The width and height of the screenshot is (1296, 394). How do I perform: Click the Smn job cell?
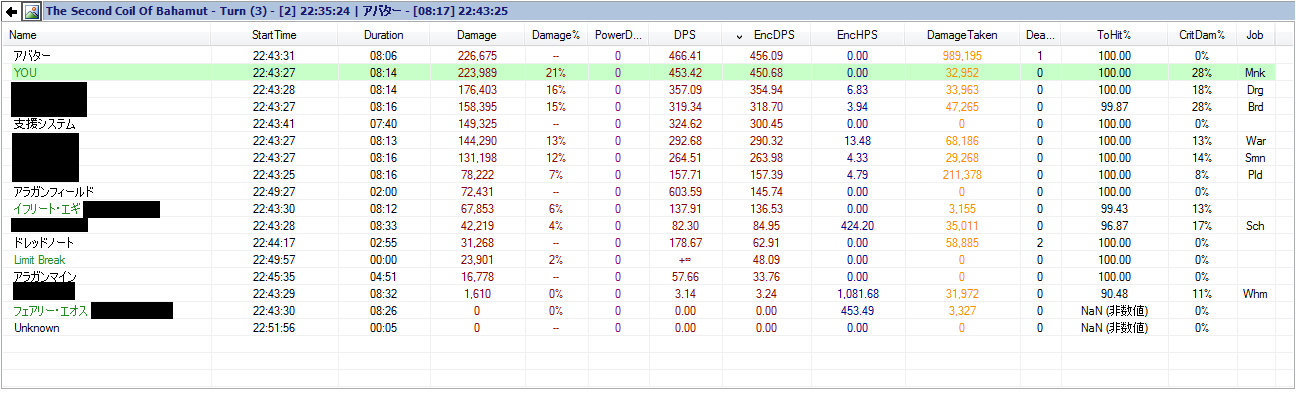(1255, 158)
